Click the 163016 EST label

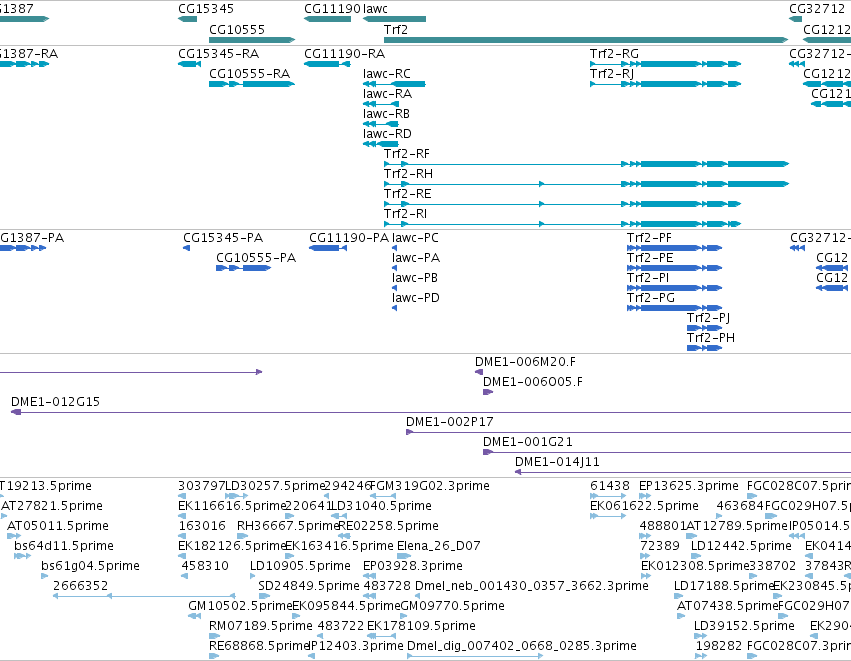click(202, 526)
